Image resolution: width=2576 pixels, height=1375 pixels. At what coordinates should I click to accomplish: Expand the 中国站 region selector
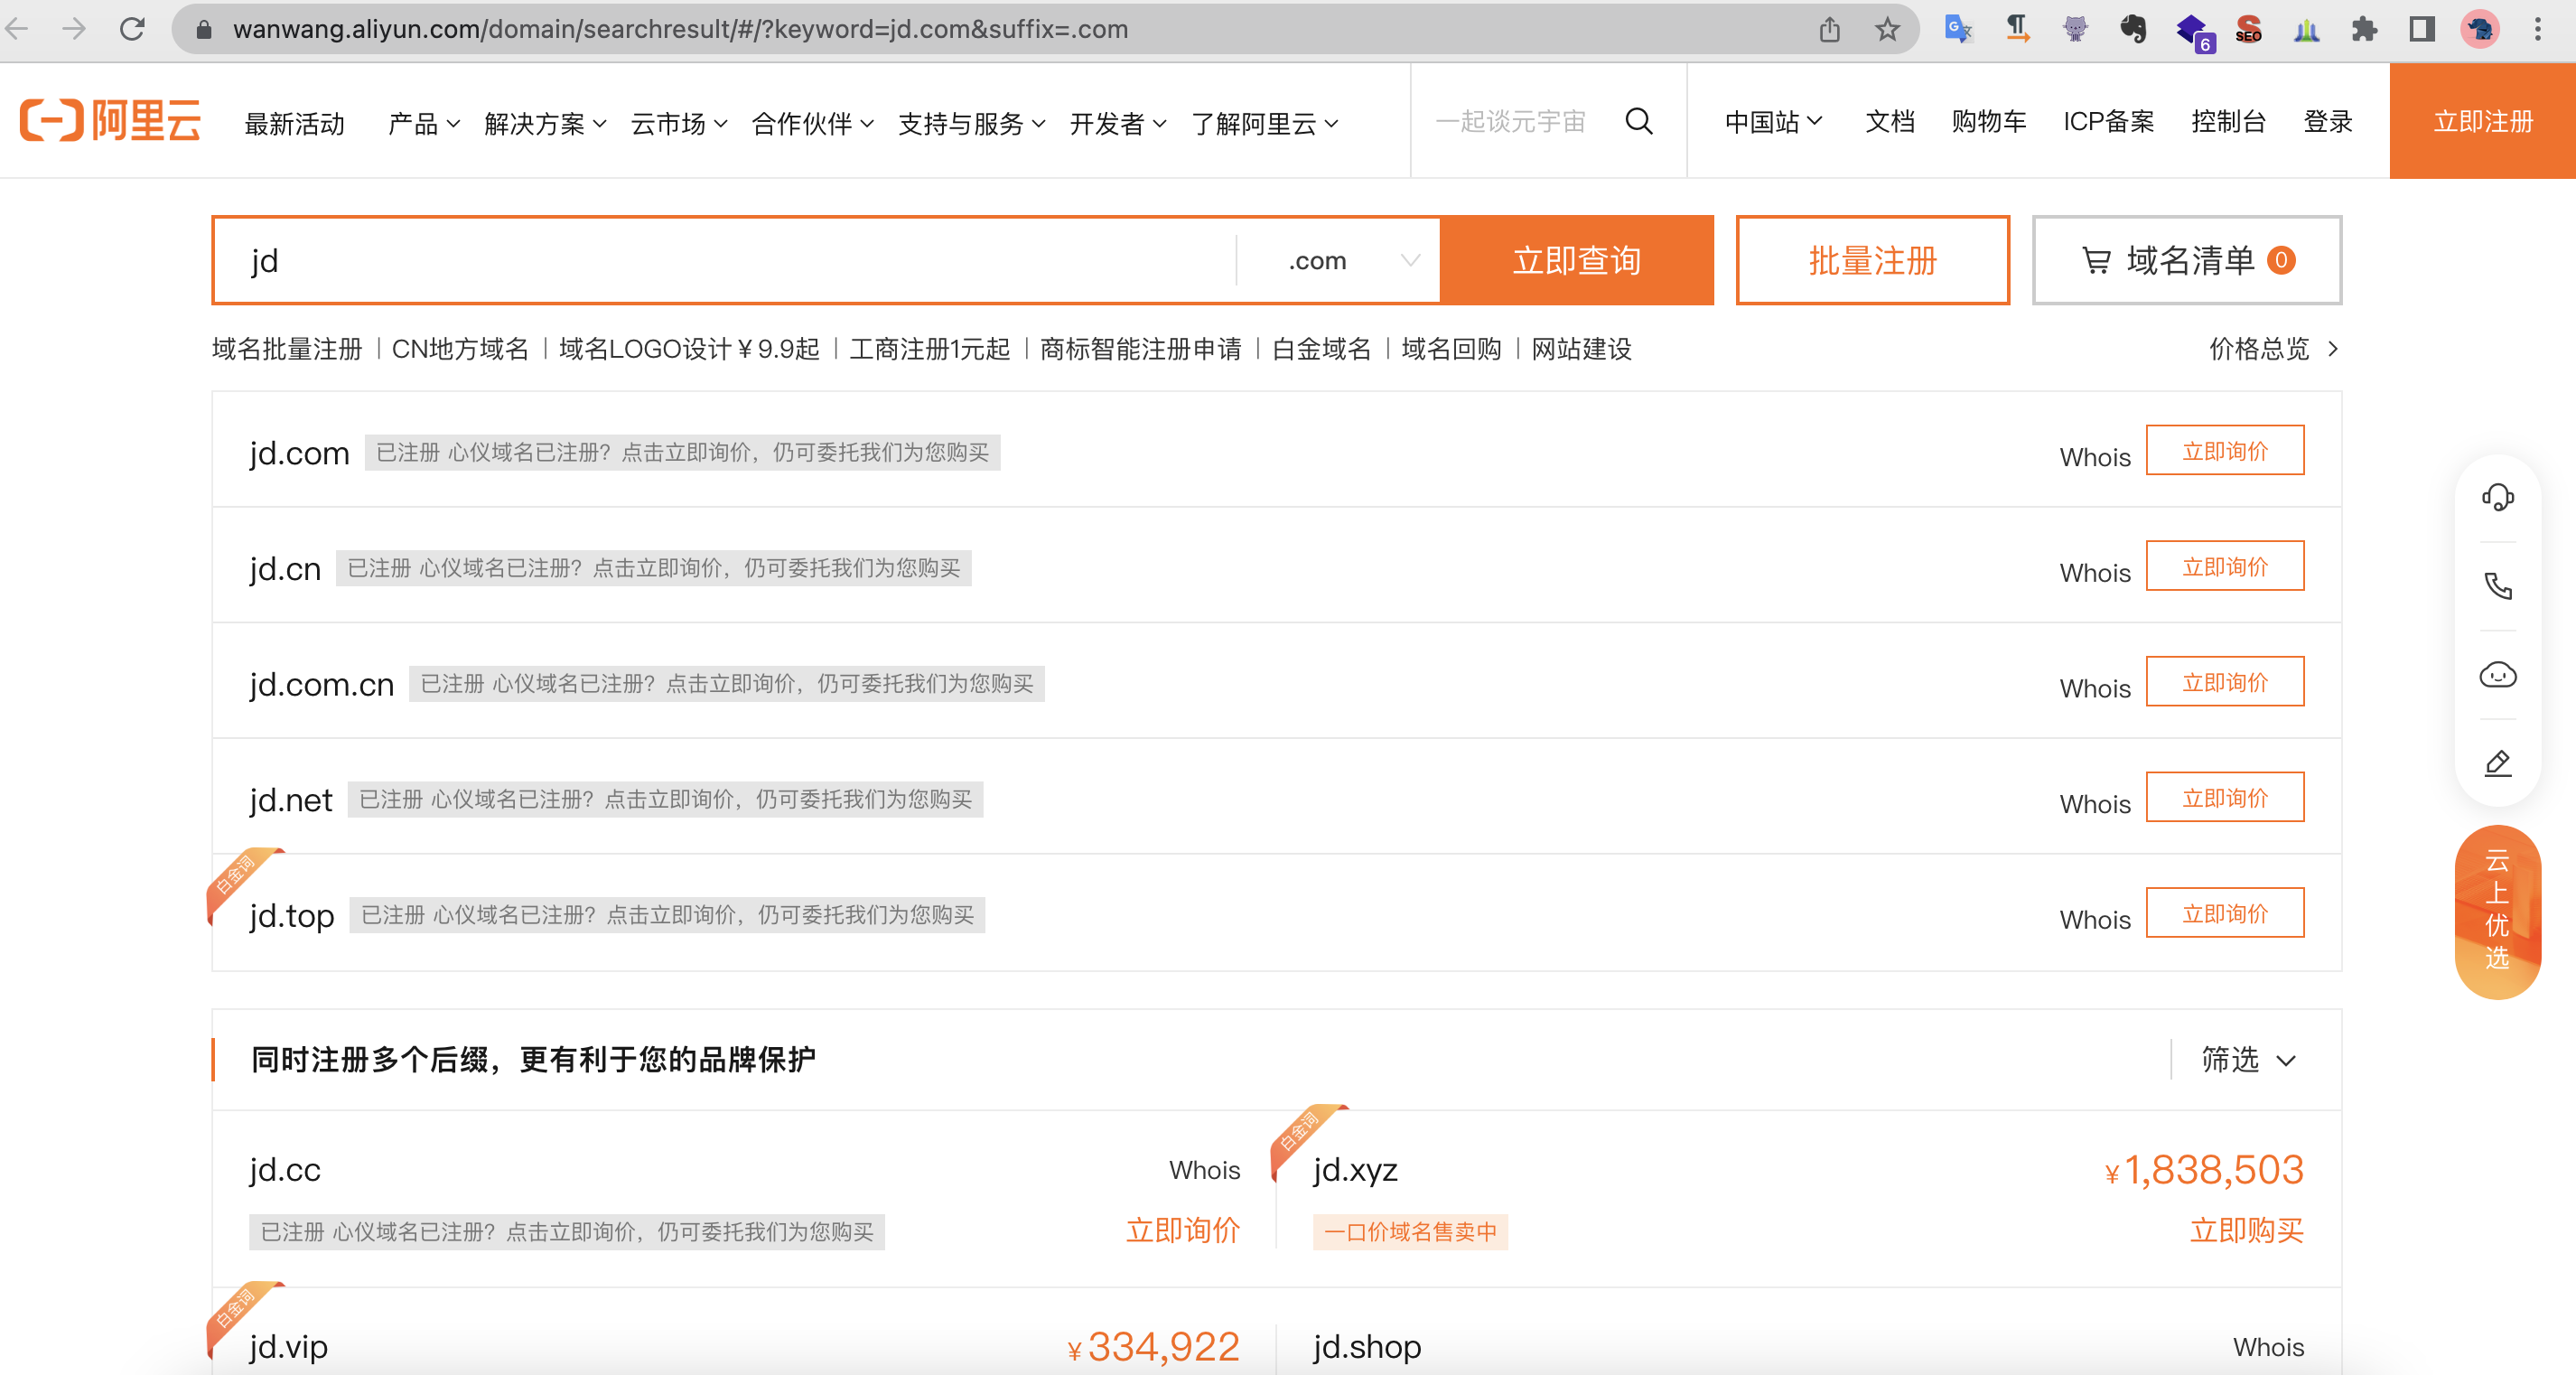[x=1773, y=122]
